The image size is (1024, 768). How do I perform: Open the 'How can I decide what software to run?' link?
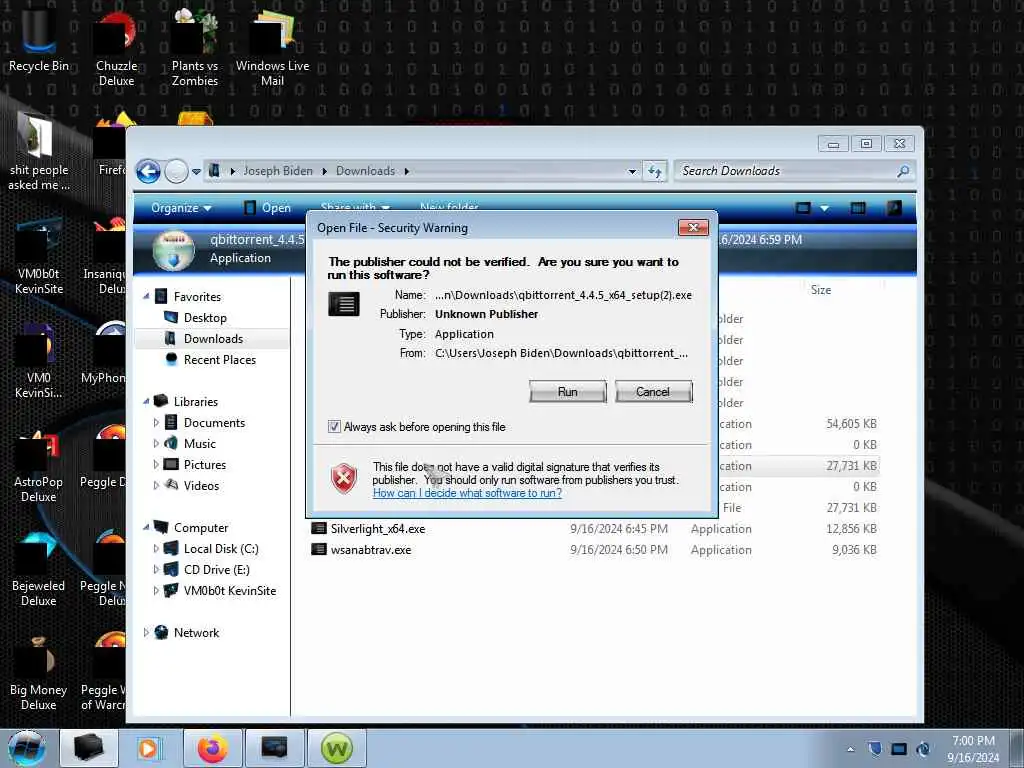(467, 493)
